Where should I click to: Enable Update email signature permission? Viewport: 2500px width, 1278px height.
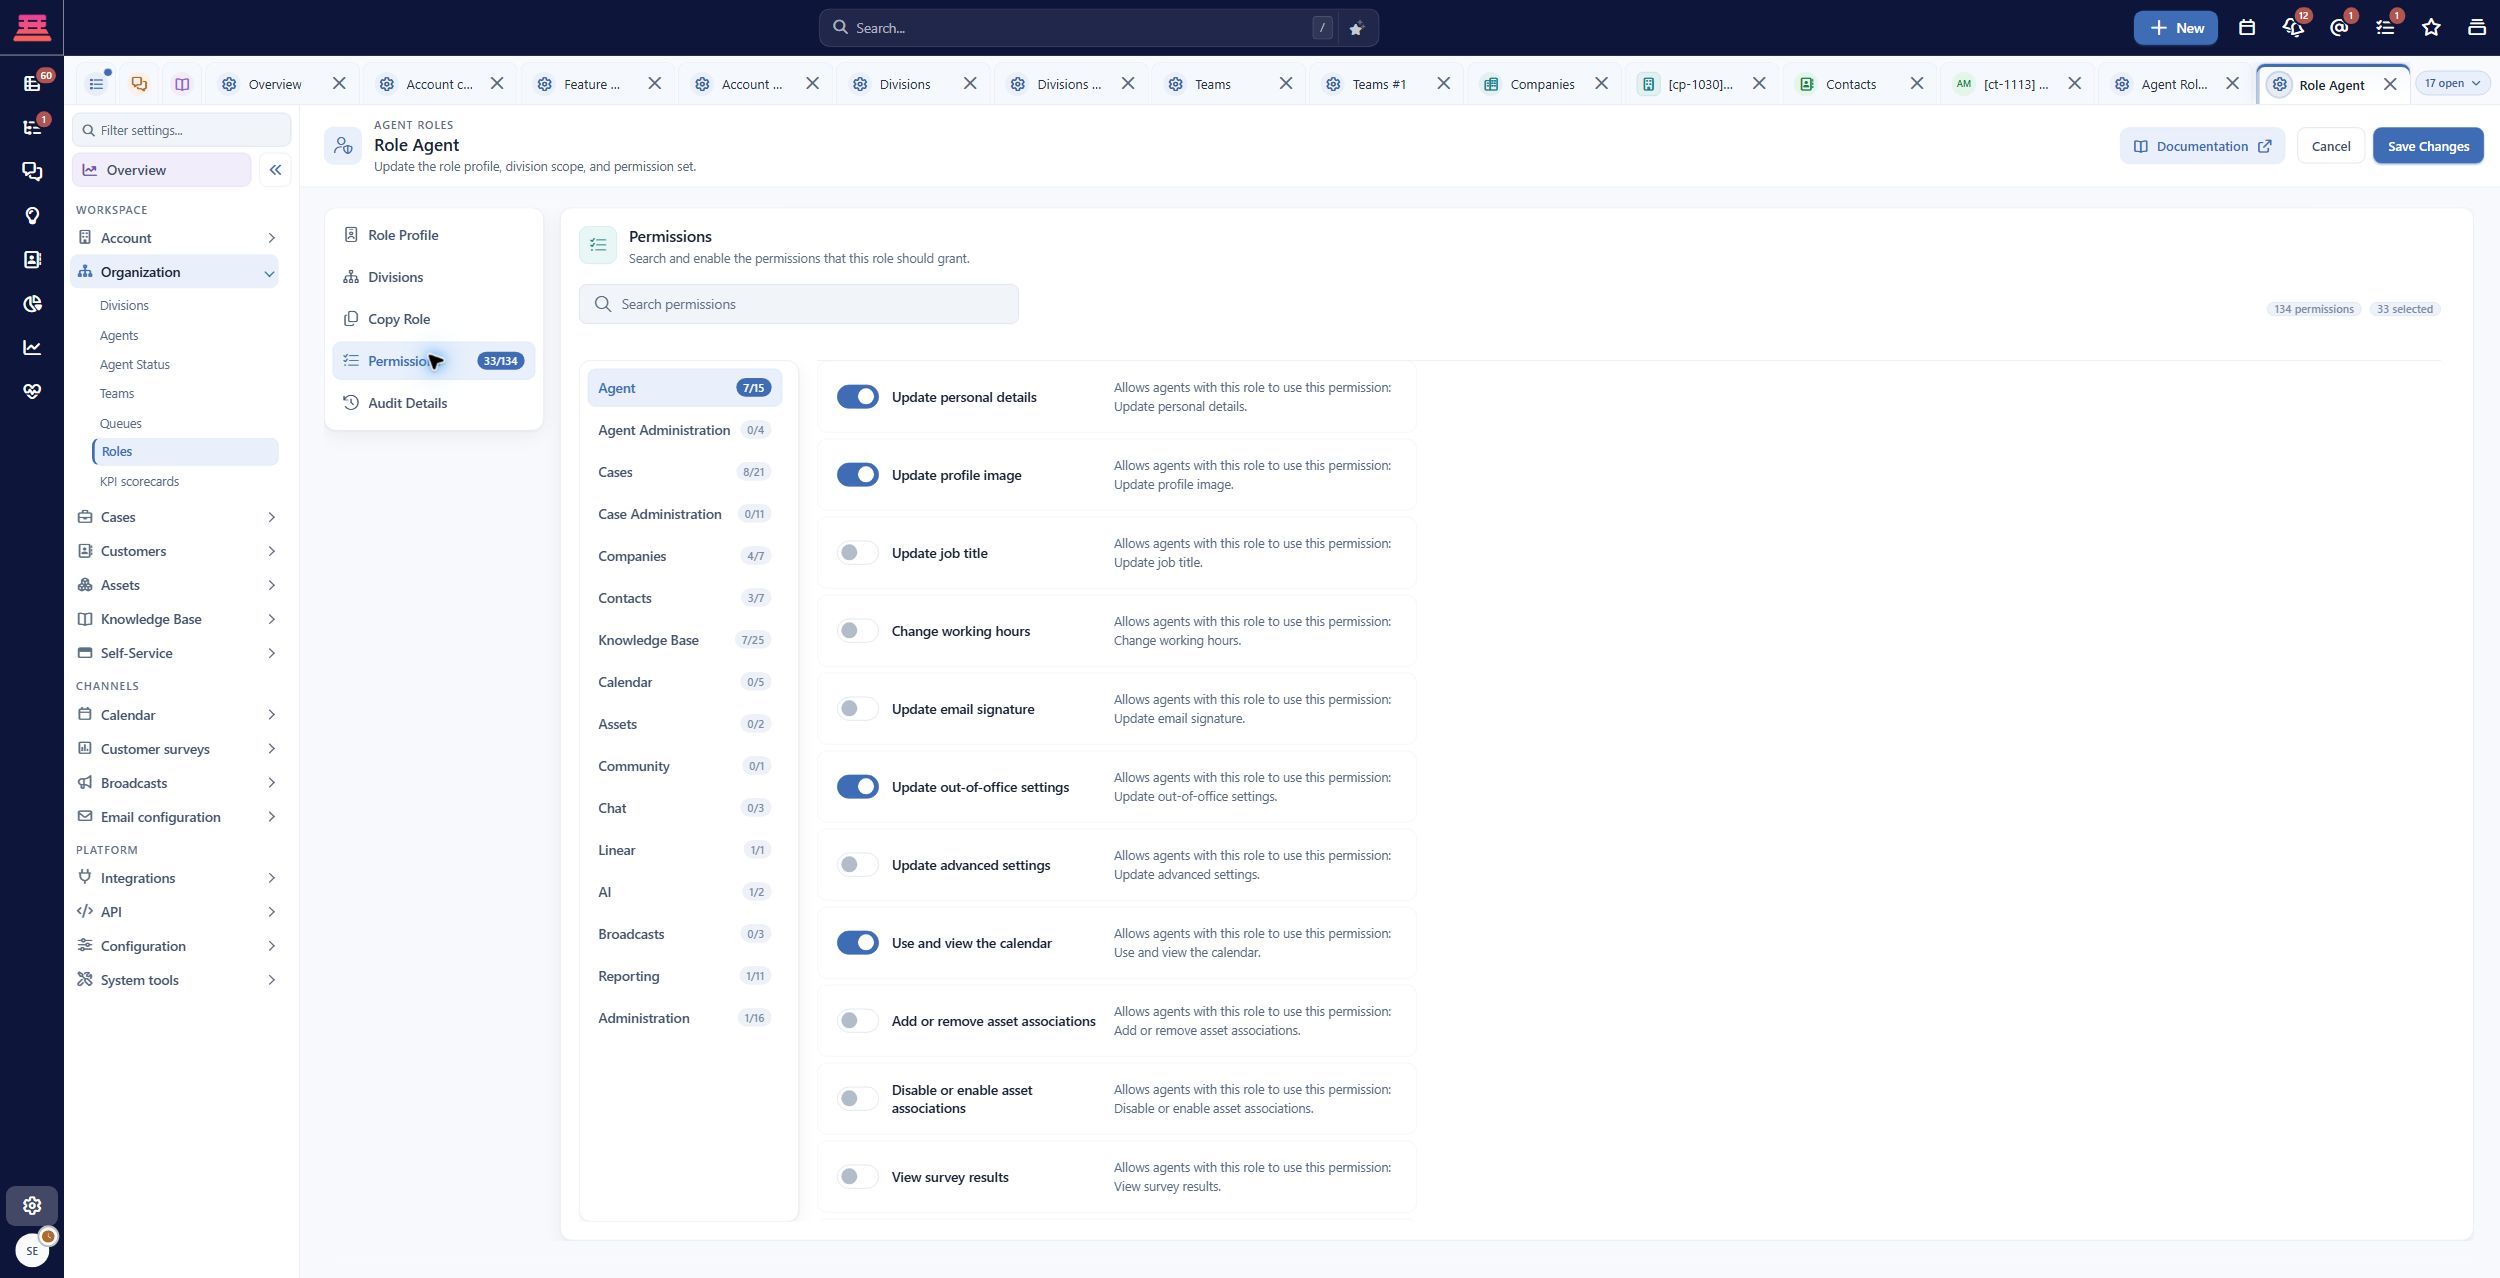pyautogui.click(x=857, y=709)
